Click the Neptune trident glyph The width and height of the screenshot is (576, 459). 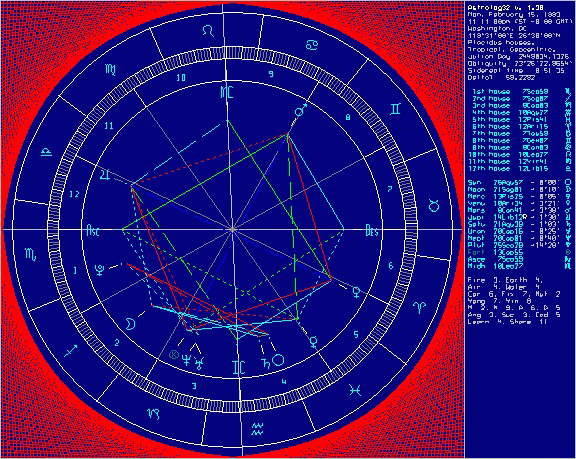tap(186, 360)
